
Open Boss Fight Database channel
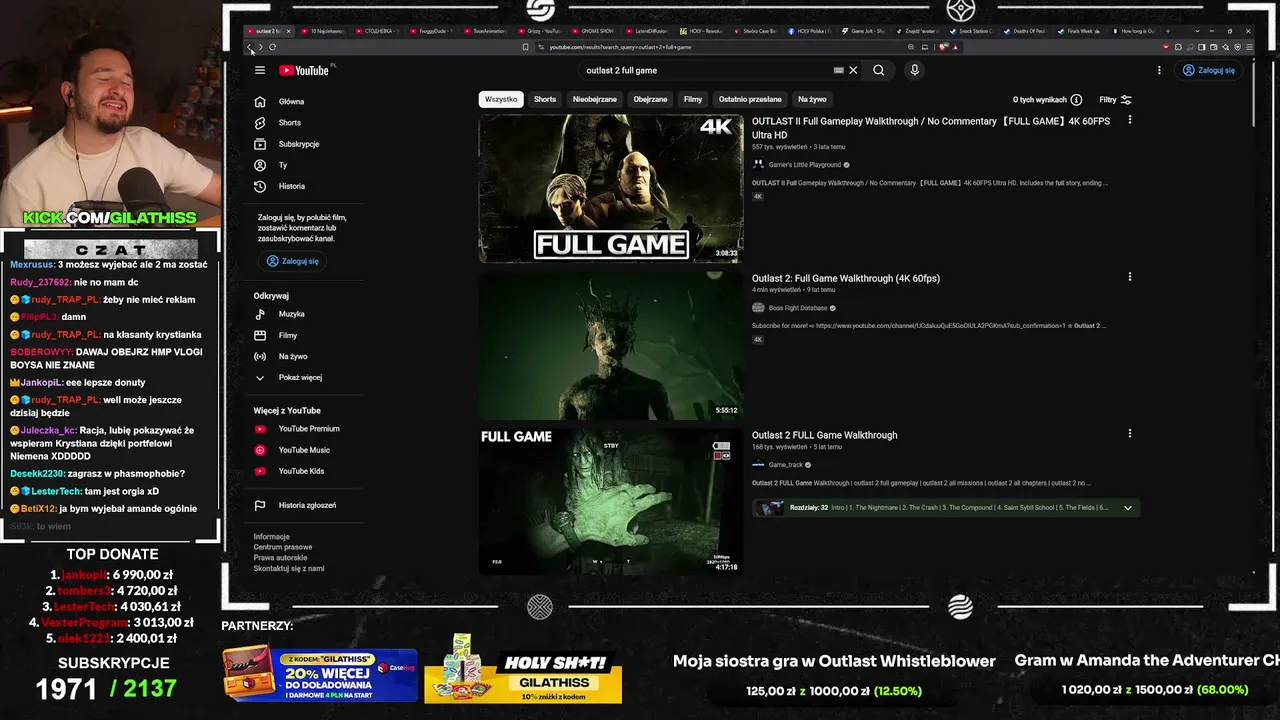pyautogui.click(x=798, y=308)
